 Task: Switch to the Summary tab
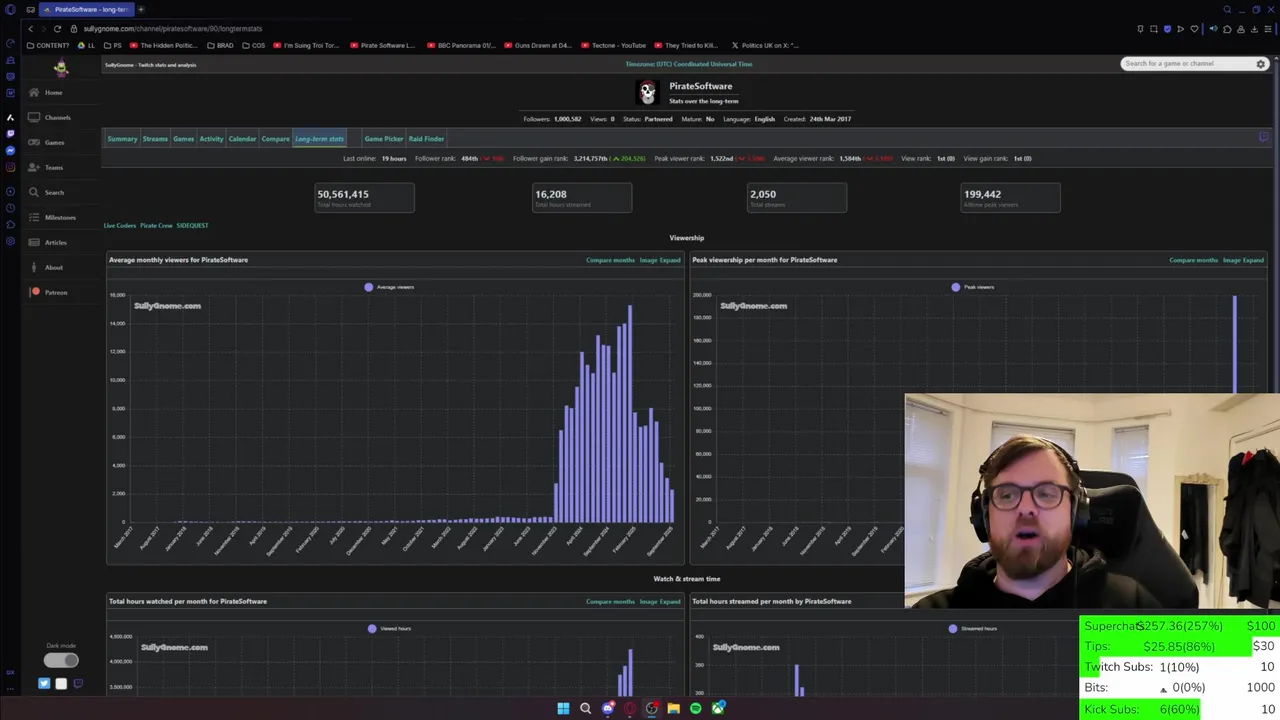[122, 139]
